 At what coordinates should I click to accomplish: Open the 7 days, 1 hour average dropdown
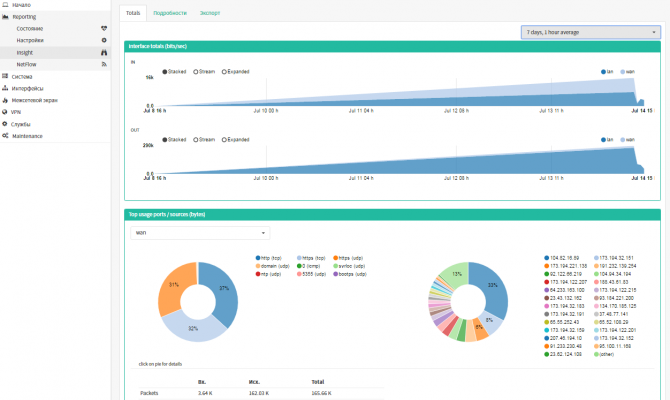tap(591, 32)
